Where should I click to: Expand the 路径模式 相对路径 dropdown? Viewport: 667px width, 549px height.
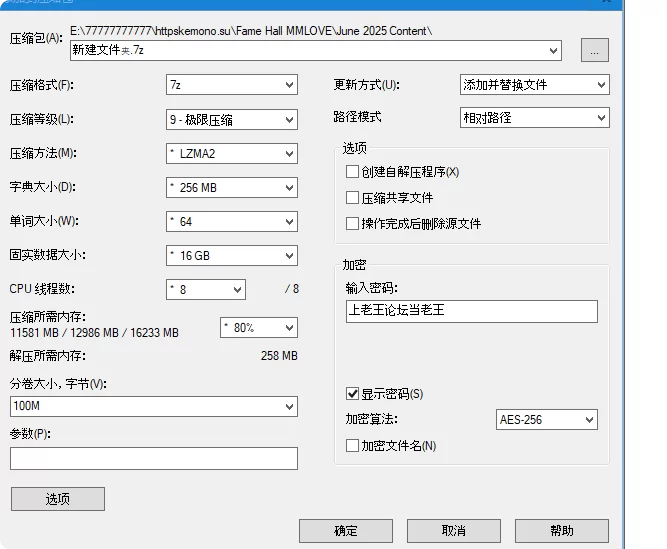click(x=535, y=118)
